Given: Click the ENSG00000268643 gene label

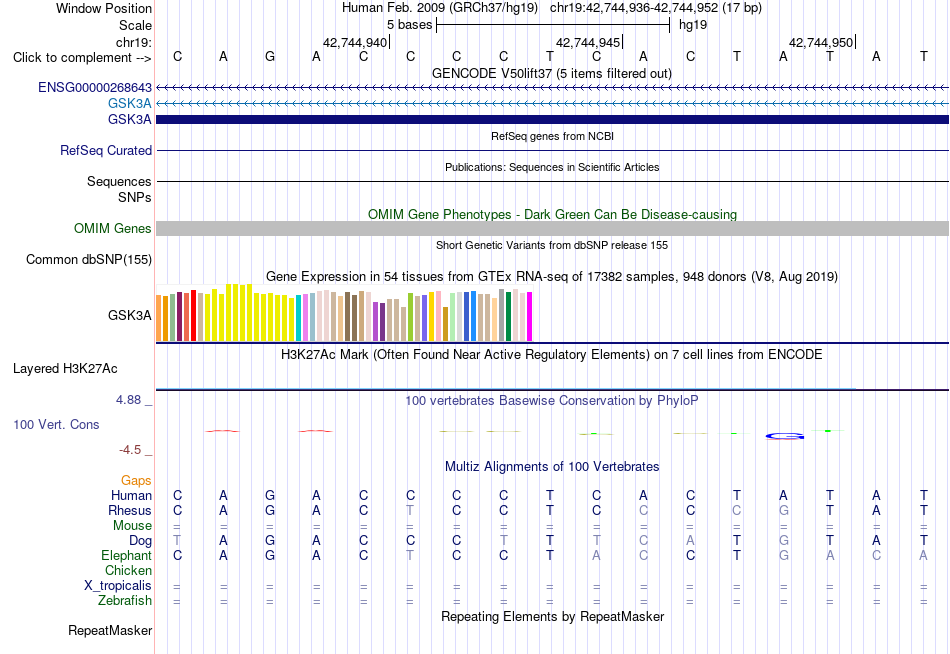Looking at the screenshot, I should (x=95, y=87).
